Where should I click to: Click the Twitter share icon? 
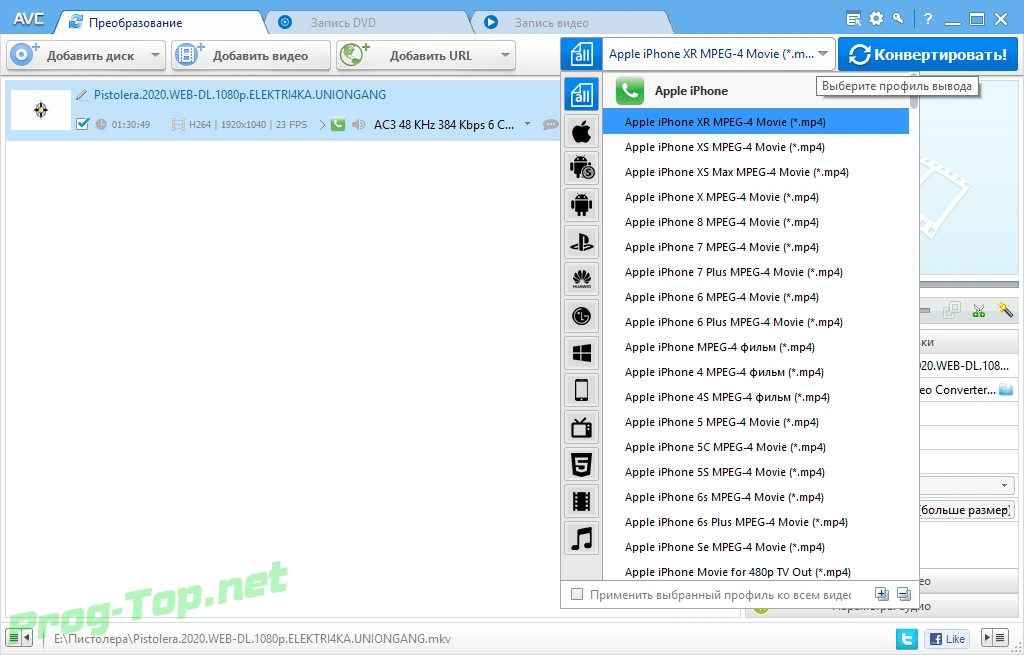tap(906, 639)
